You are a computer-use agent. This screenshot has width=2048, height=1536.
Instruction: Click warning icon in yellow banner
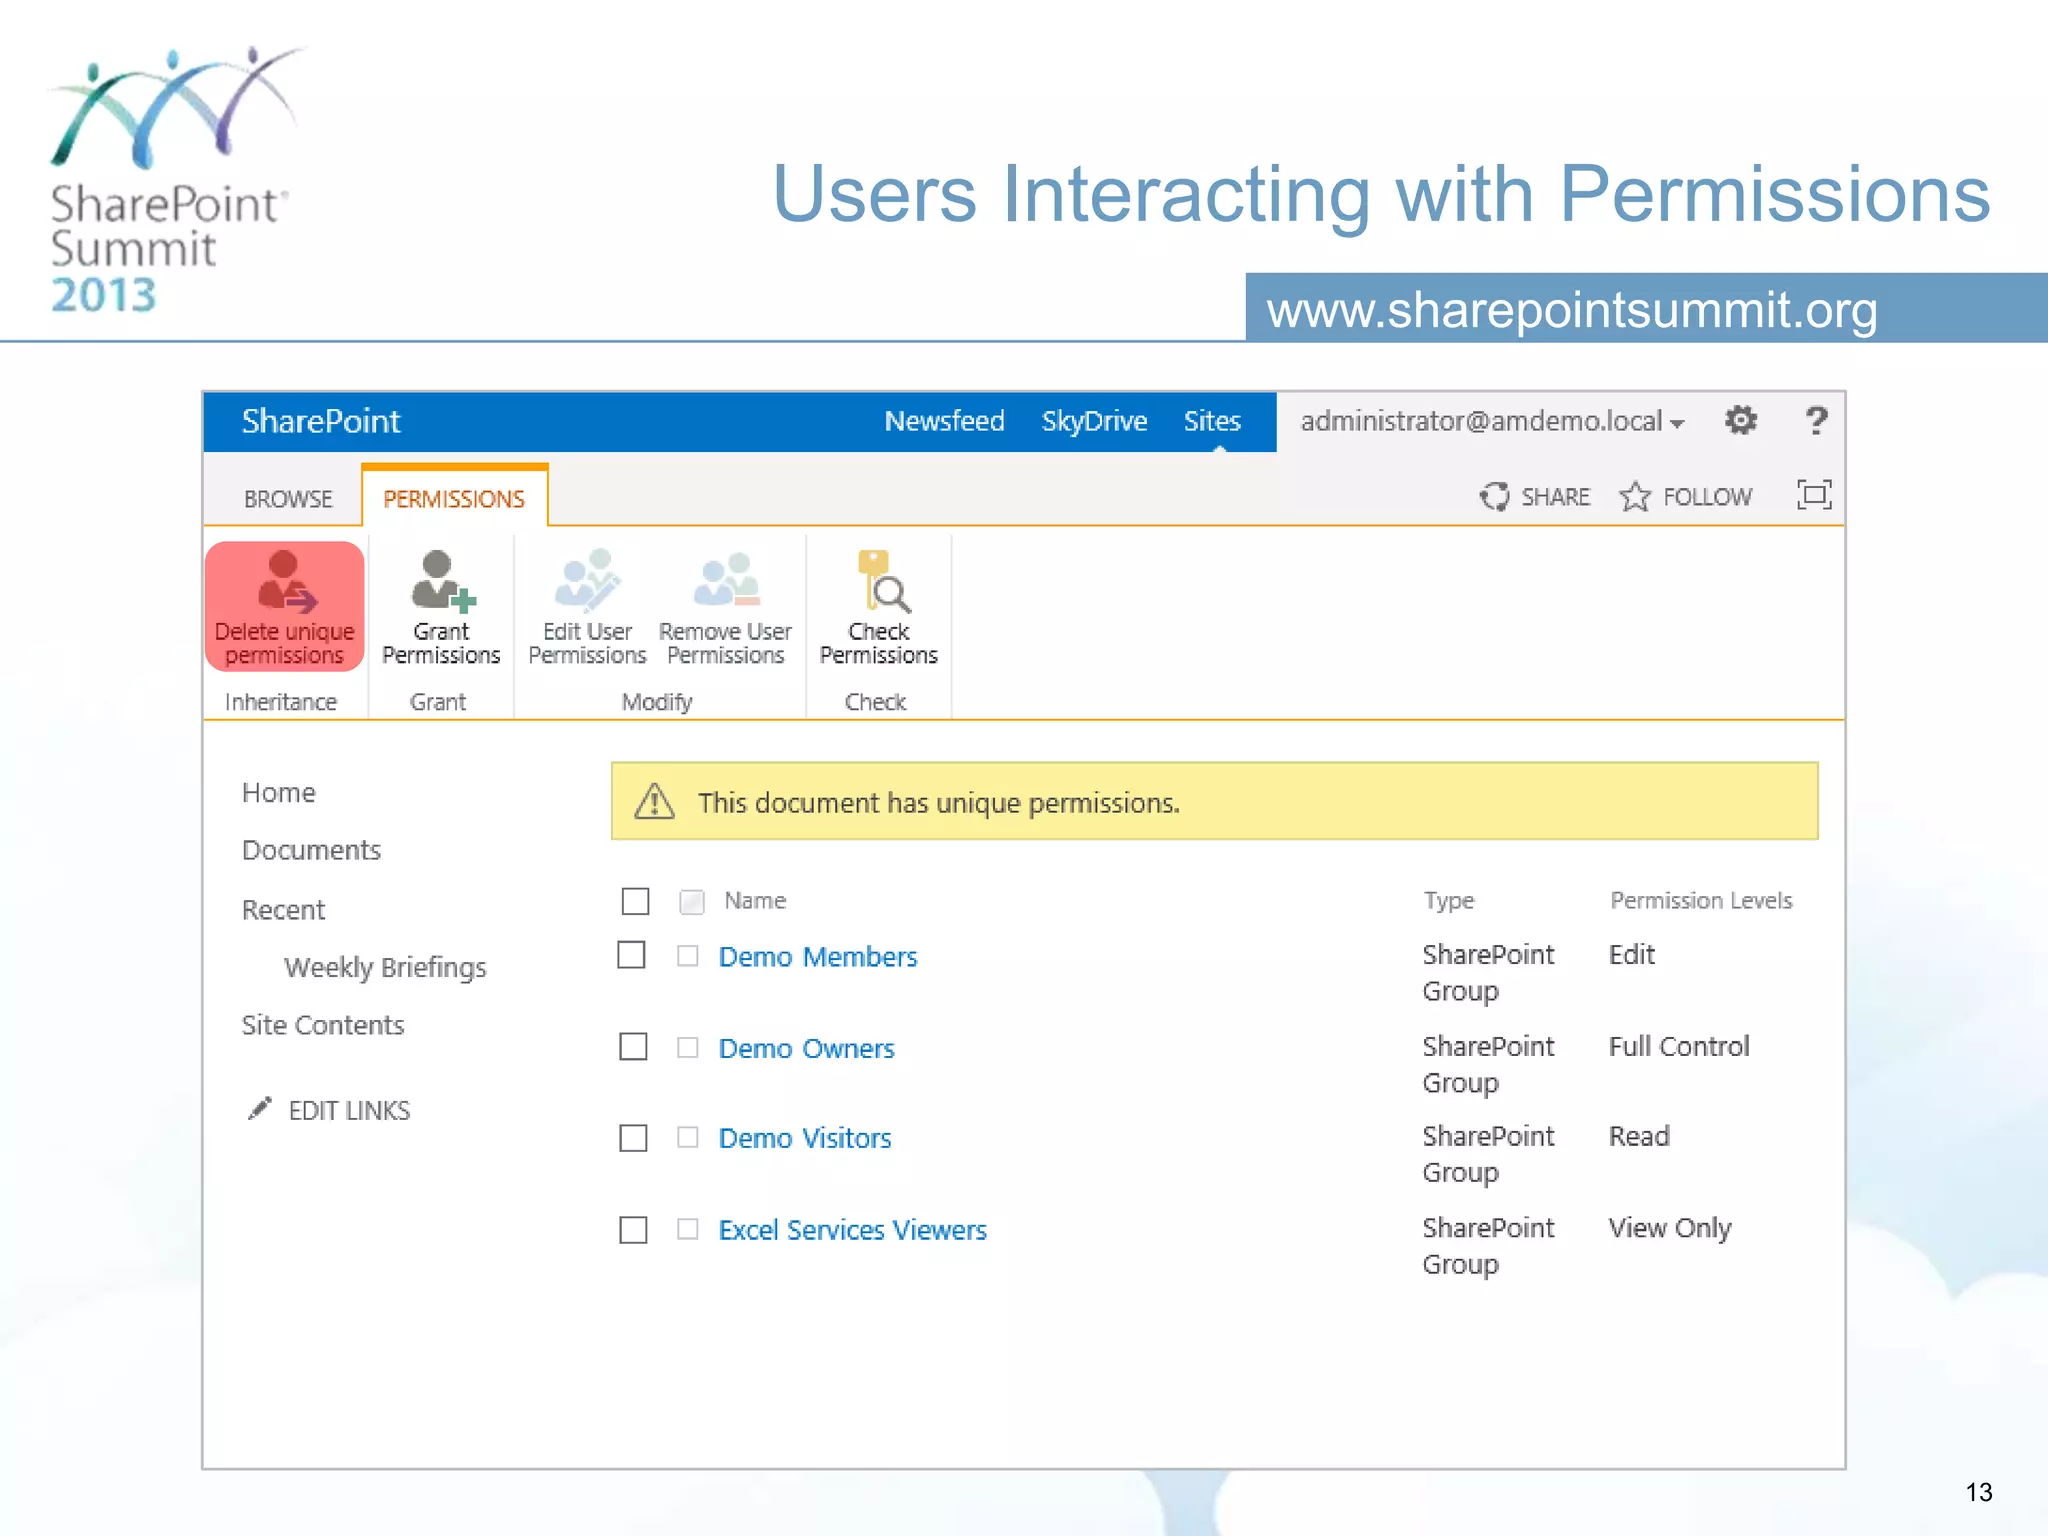[655, 802]
